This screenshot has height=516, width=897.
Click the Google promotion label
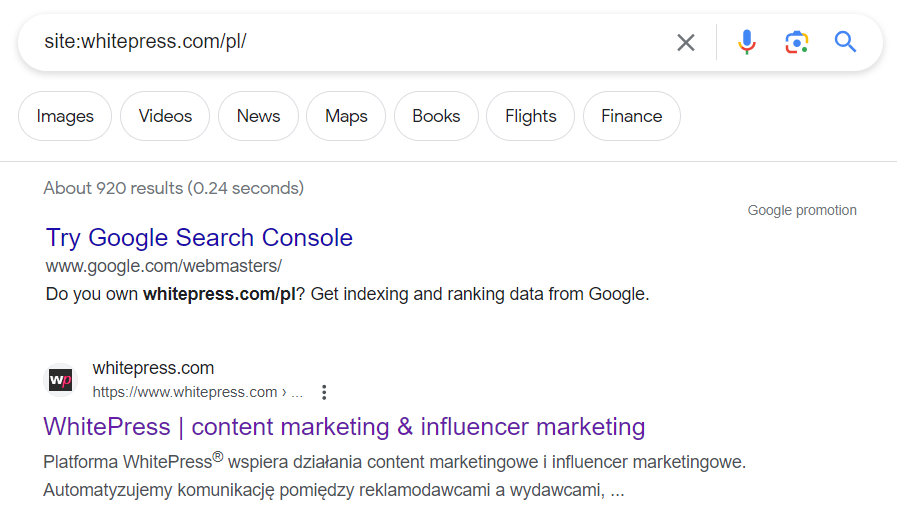802,211
